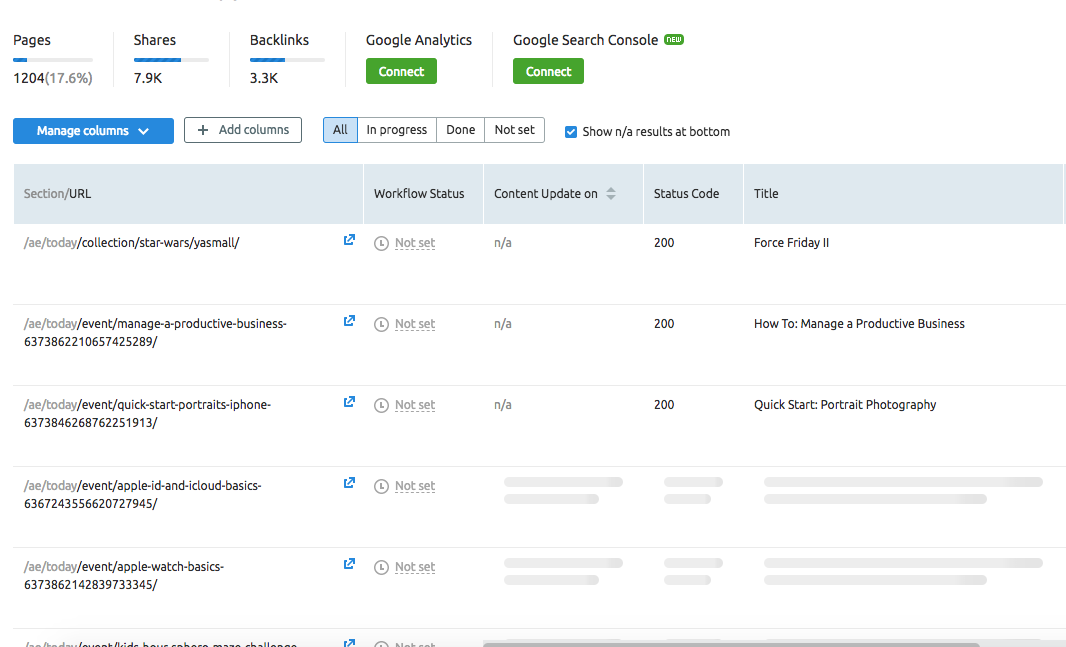Select title 'How To: Manage a Productive Business'

point(859,324)
